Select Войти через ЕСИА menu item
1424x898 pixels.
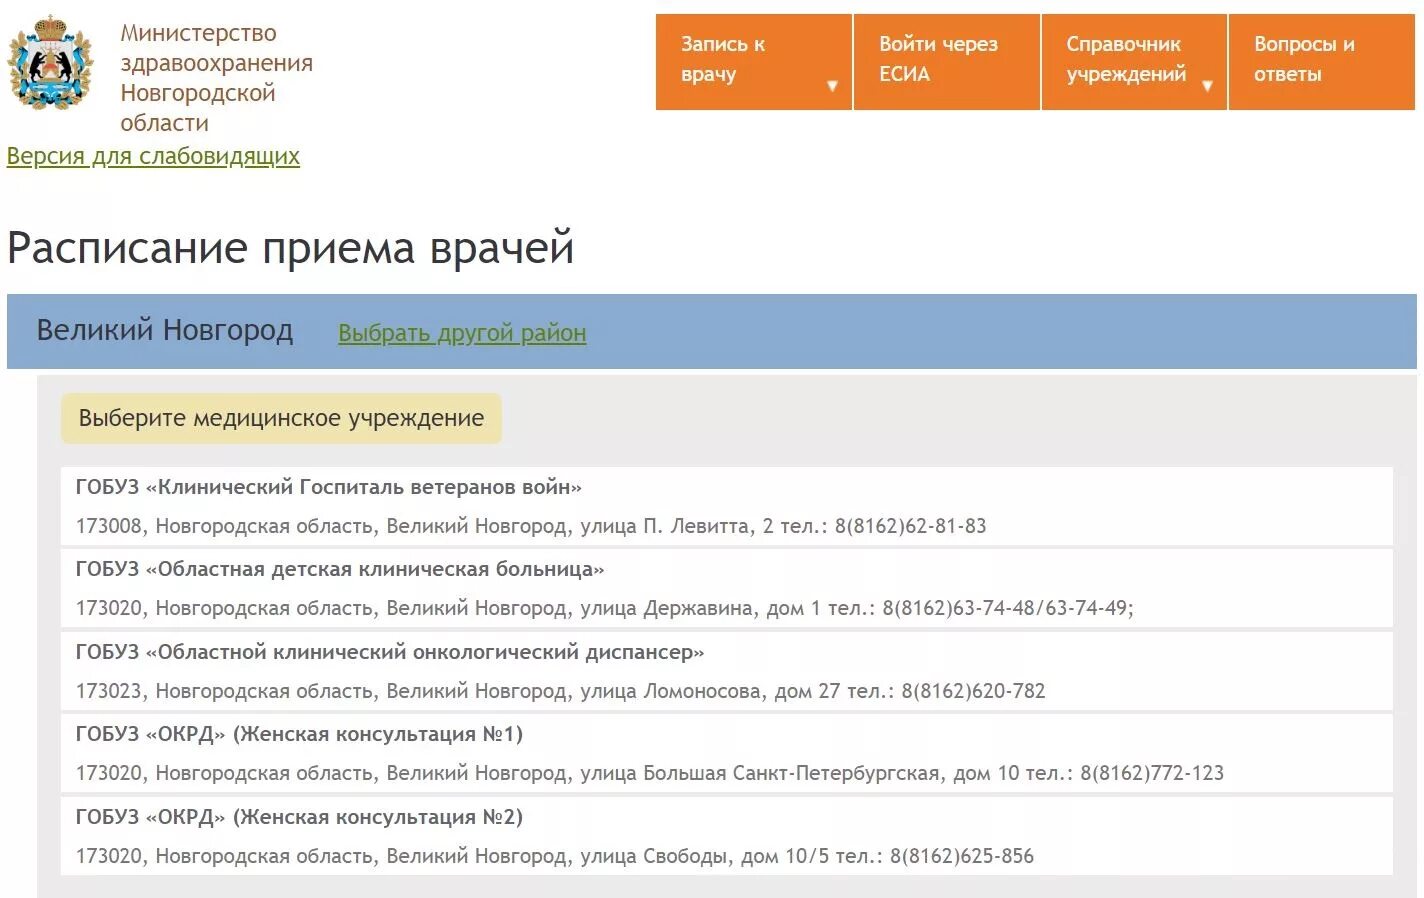click(946, 61)
